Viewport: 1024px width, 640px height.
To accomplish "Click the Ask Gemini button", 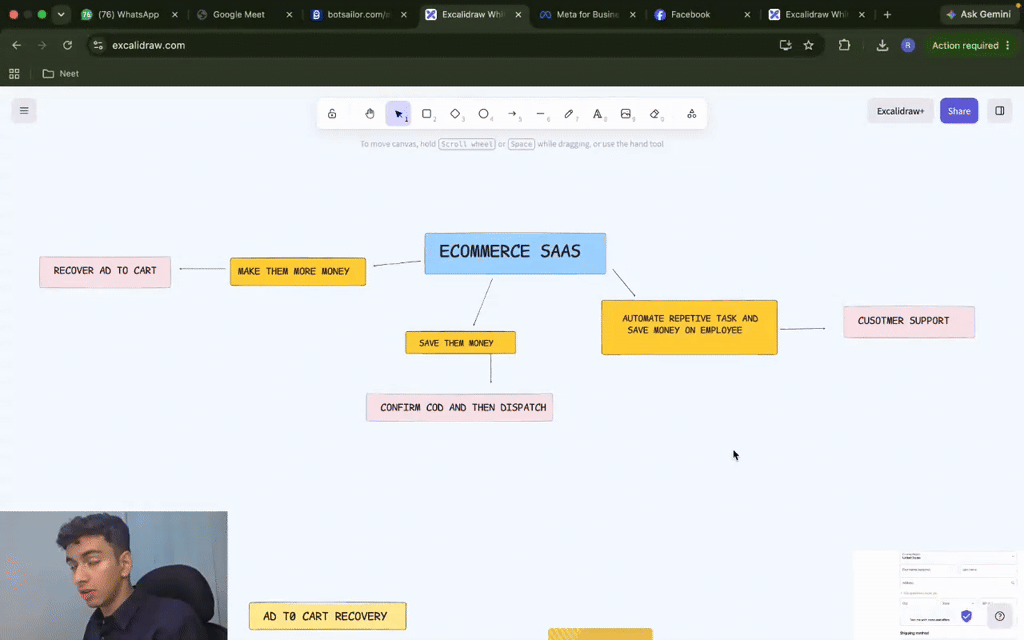I will click(x=978, y=14).
